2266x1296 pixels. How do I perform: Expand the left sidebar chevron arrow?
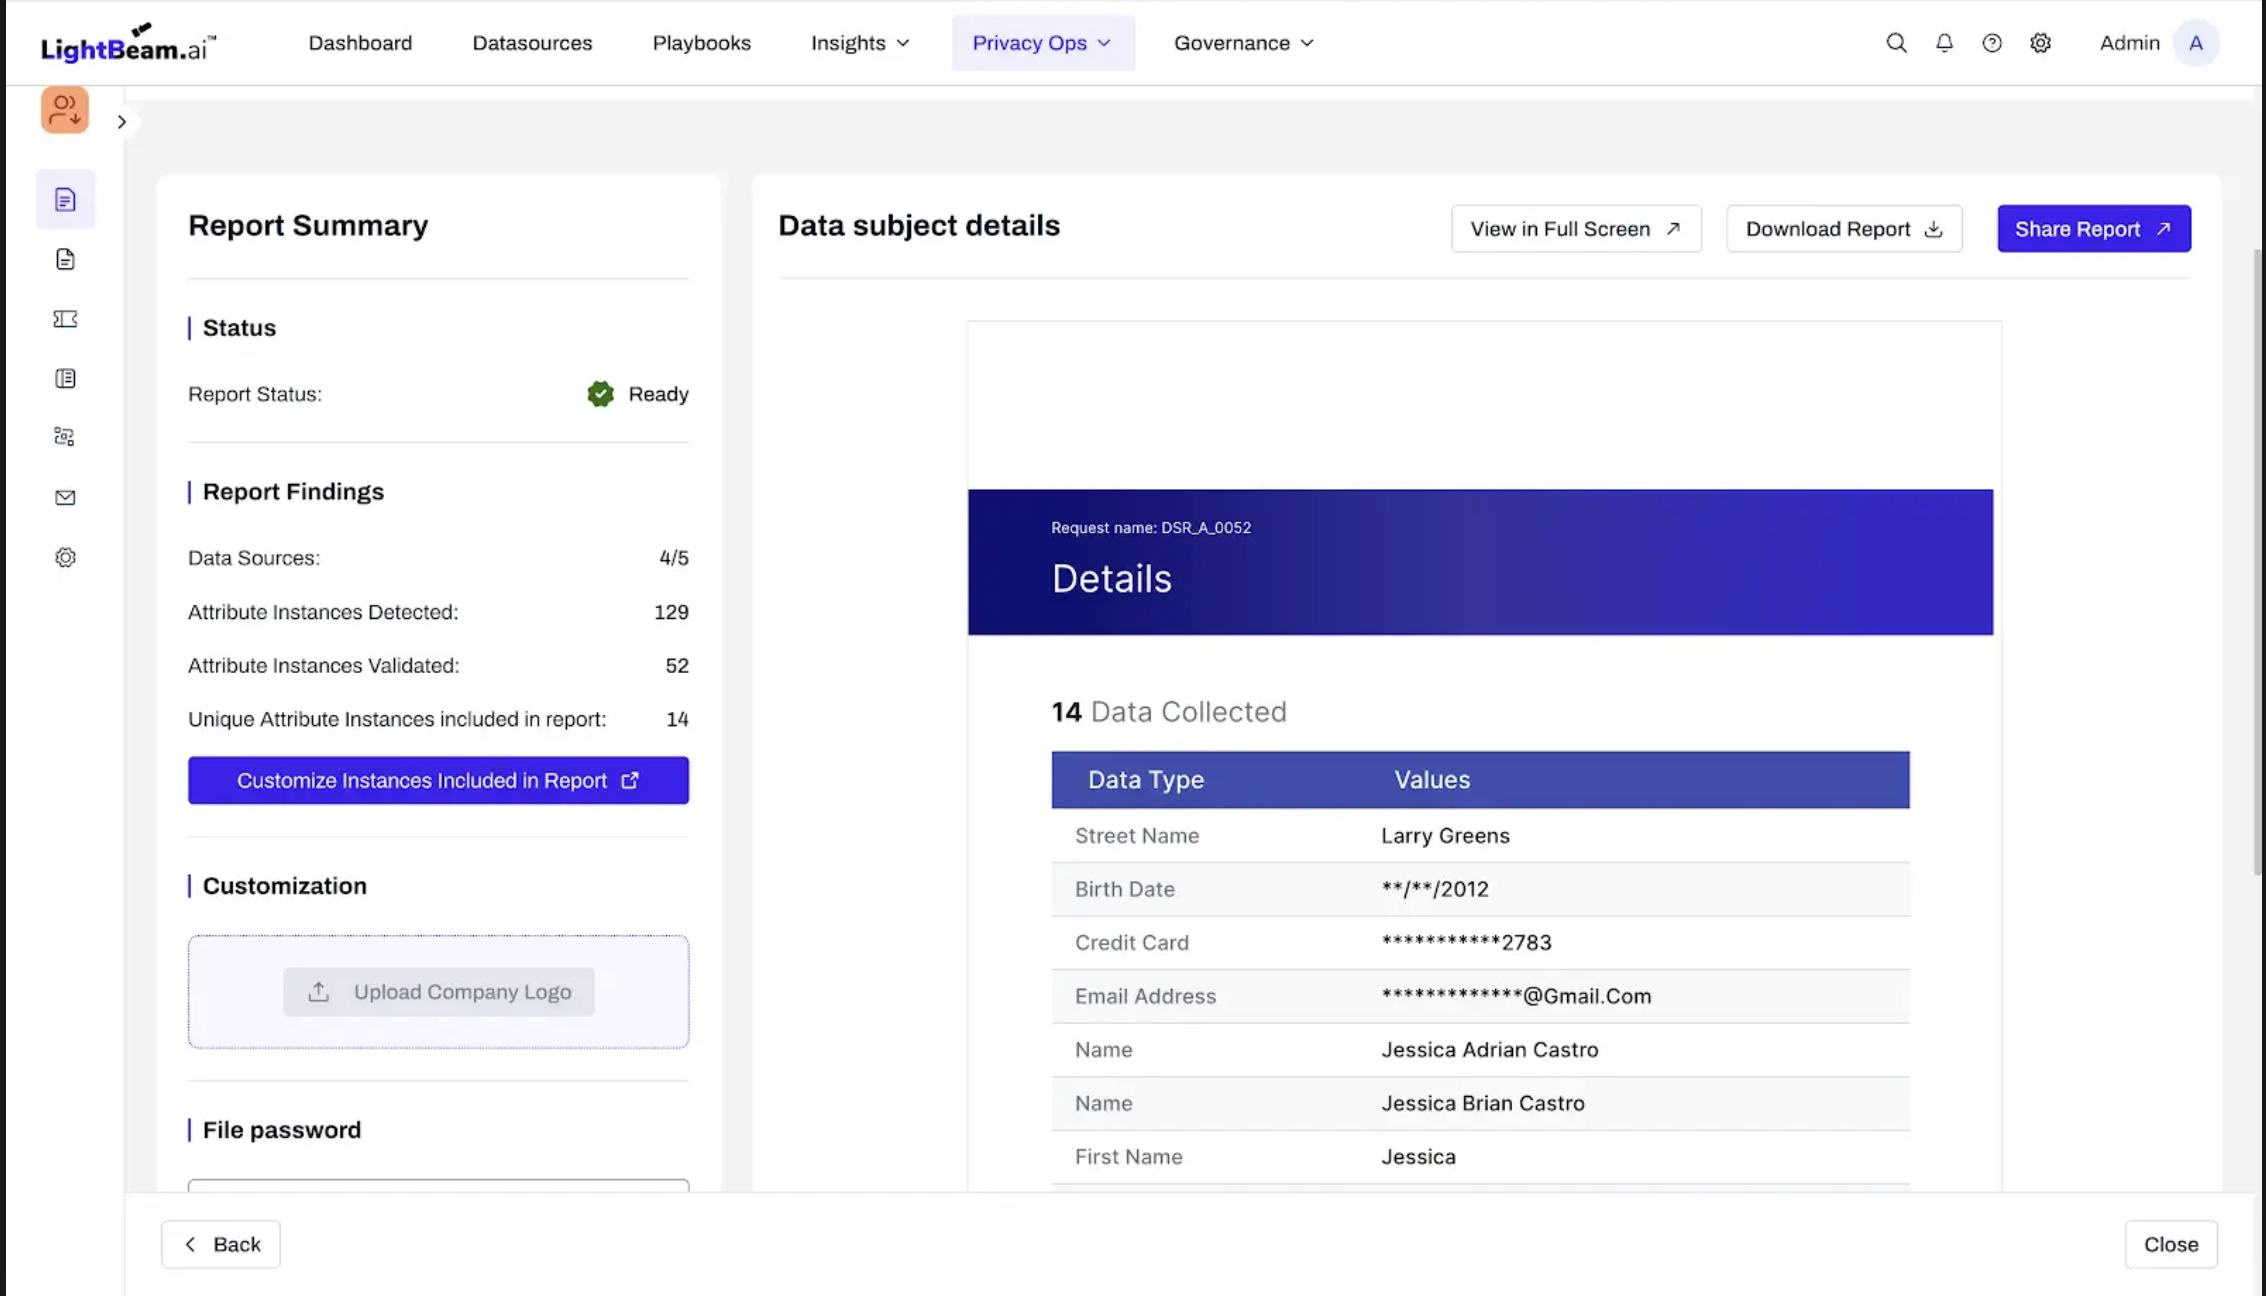point(122,122)
